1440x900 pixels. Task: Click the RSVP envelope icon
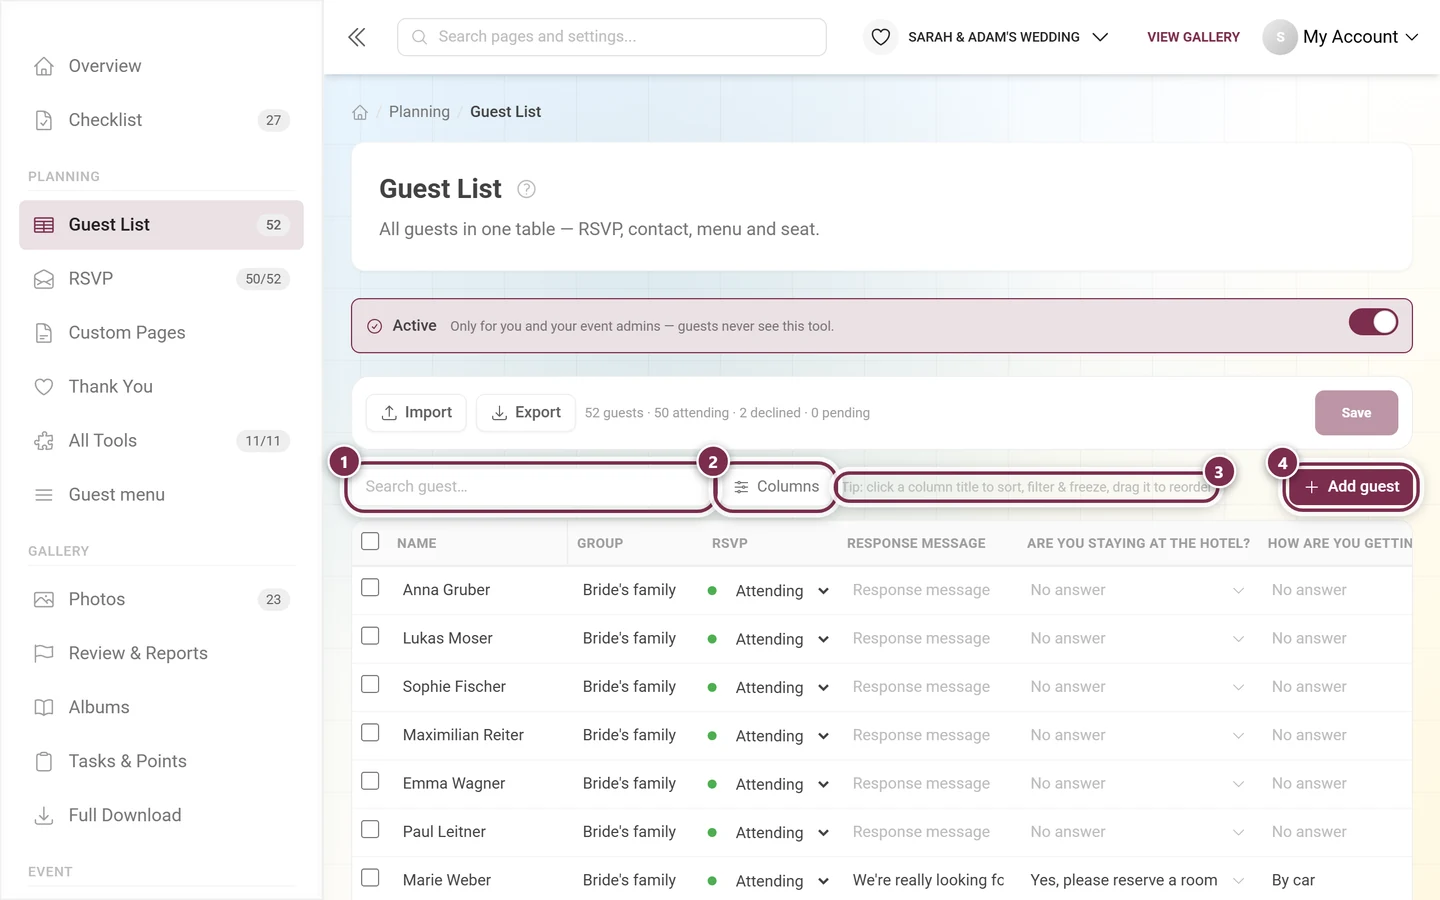pyautogui.click(x=44, y=279)
